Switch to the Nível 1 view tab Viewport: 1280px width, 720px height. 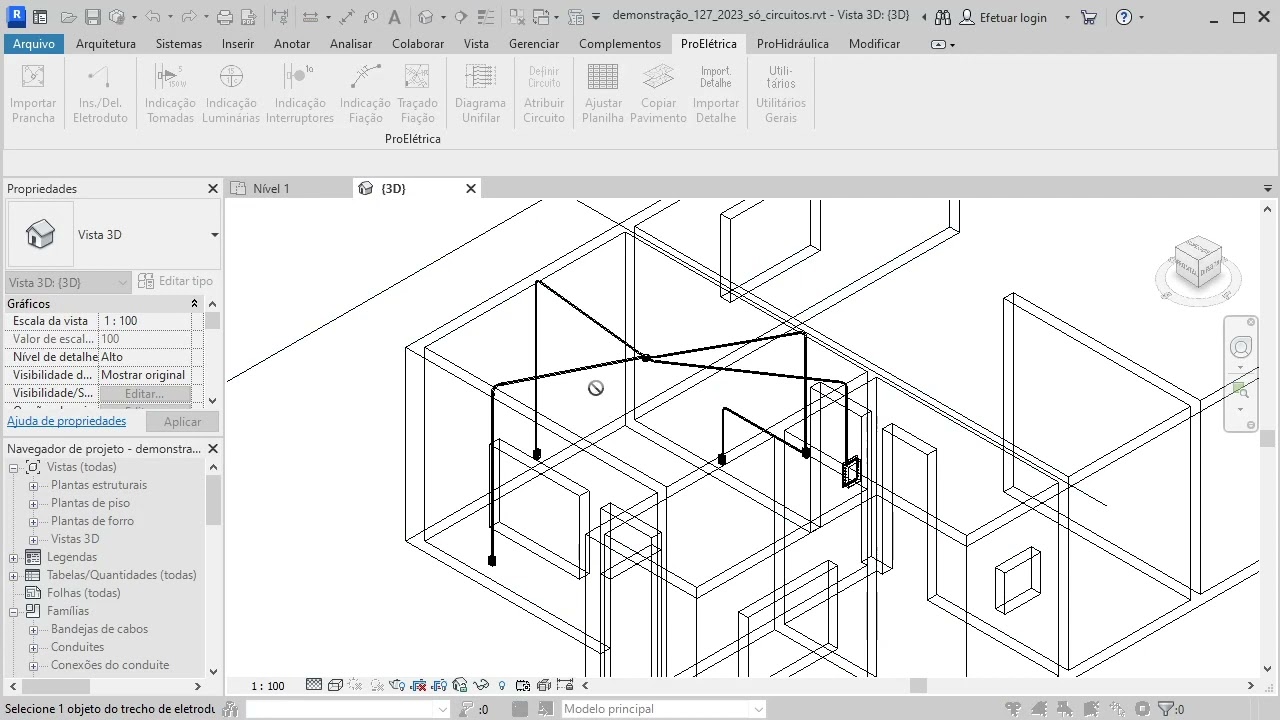(x=271, y=188)
